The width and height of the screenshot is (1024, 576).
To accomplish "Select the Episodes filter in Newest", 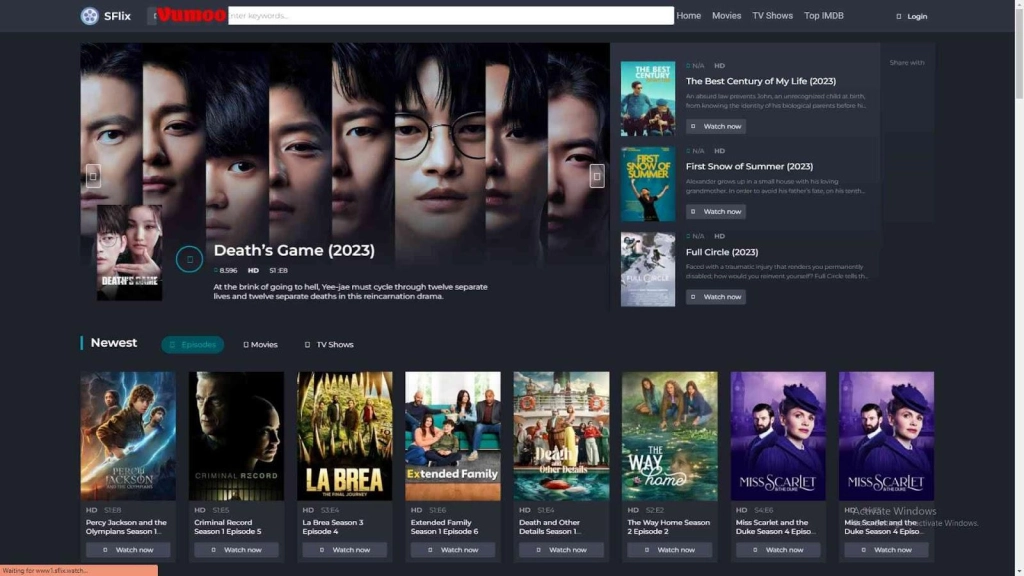I will pos(193,344).
